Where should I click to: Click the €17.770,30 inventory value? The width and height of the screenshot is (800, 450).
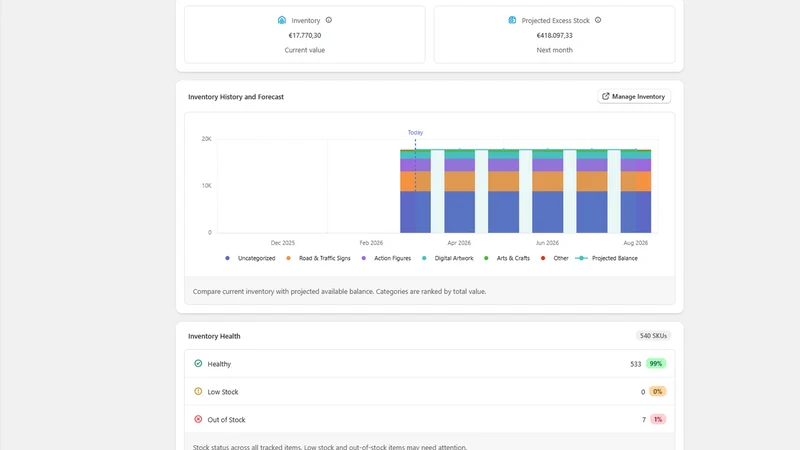305,35
